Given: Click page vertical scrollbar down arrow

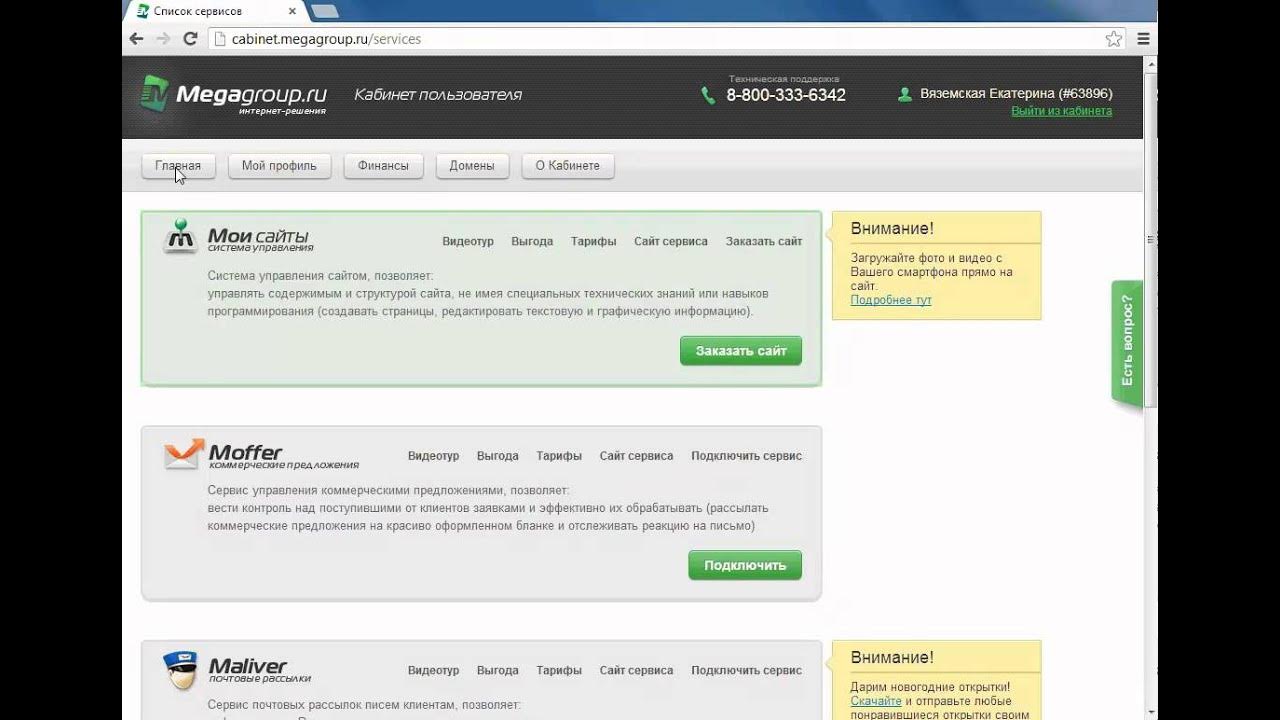Looking at the screenshot, I should pos(1151,713).
